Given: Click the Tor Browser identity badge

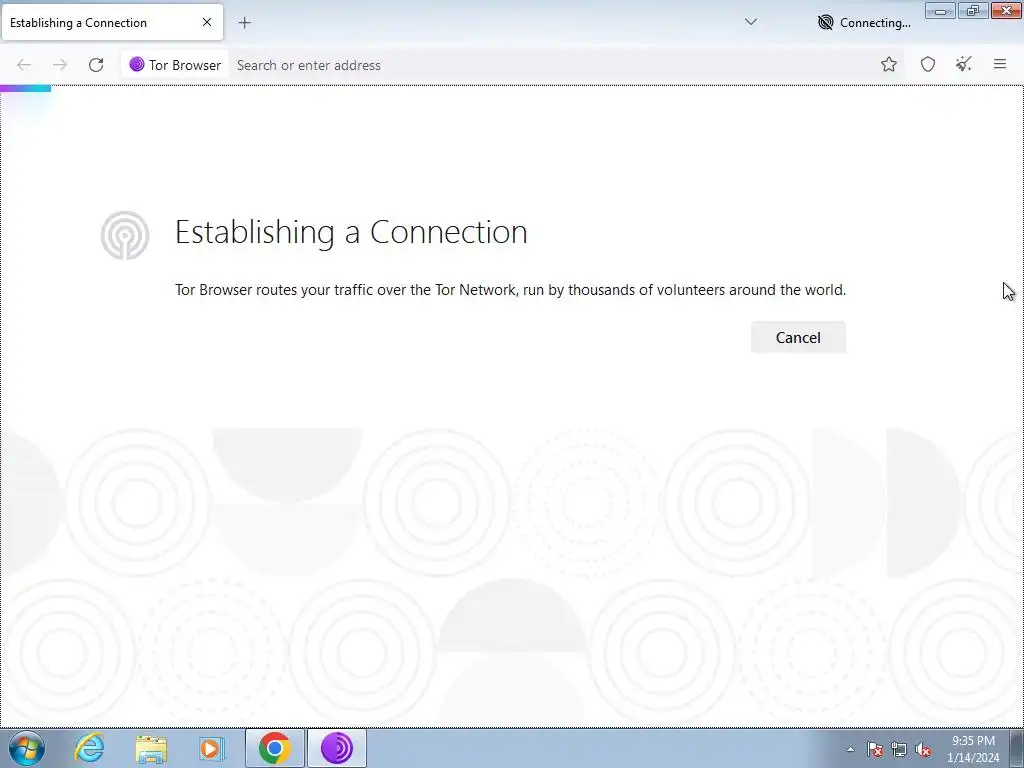Looking at the screenshot, I should pos(175,65).
